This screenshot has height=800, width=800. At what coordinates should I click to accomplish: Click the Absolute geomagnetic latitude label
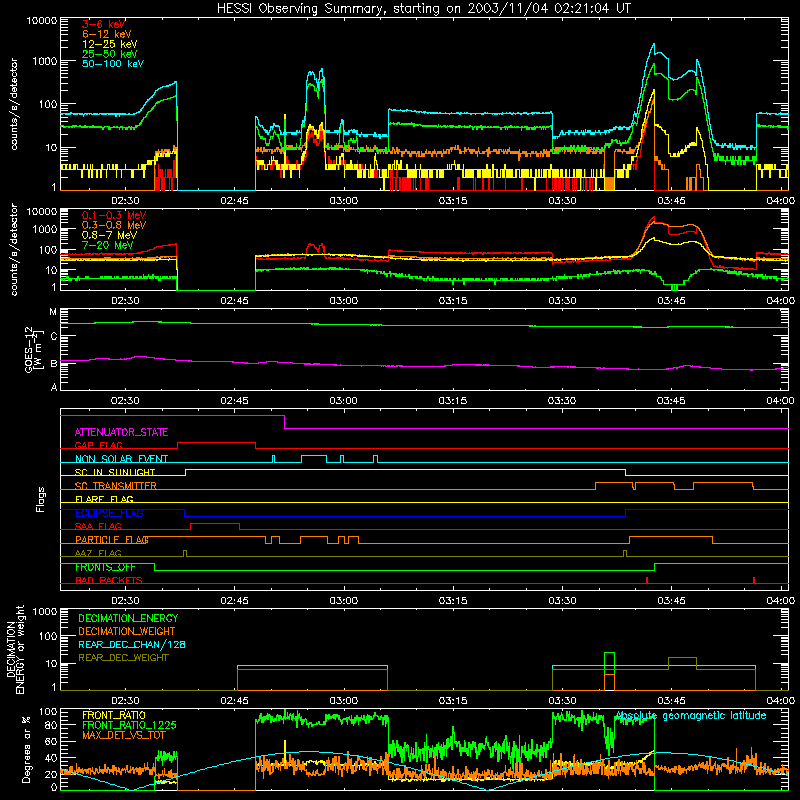[691, 716]
